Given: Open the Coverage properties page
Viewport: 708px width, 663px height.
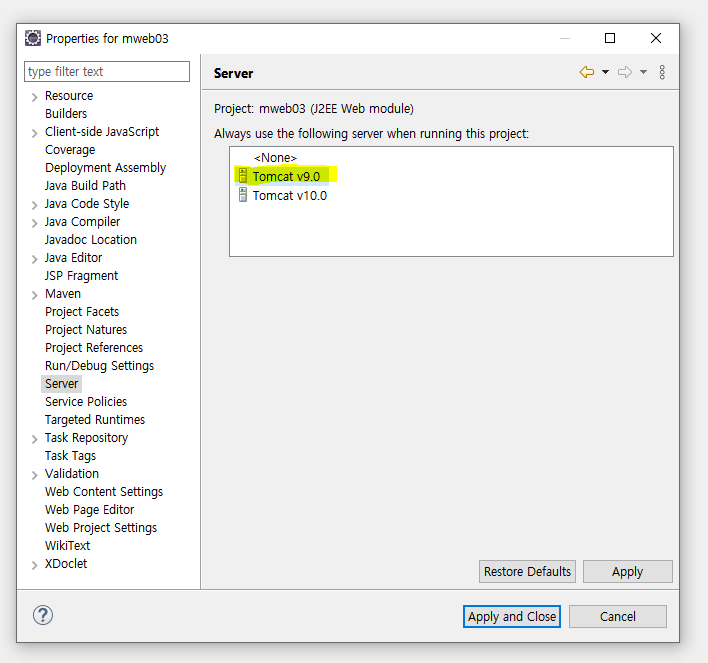Looking at the screenshot, I should [x=70, y=150].
